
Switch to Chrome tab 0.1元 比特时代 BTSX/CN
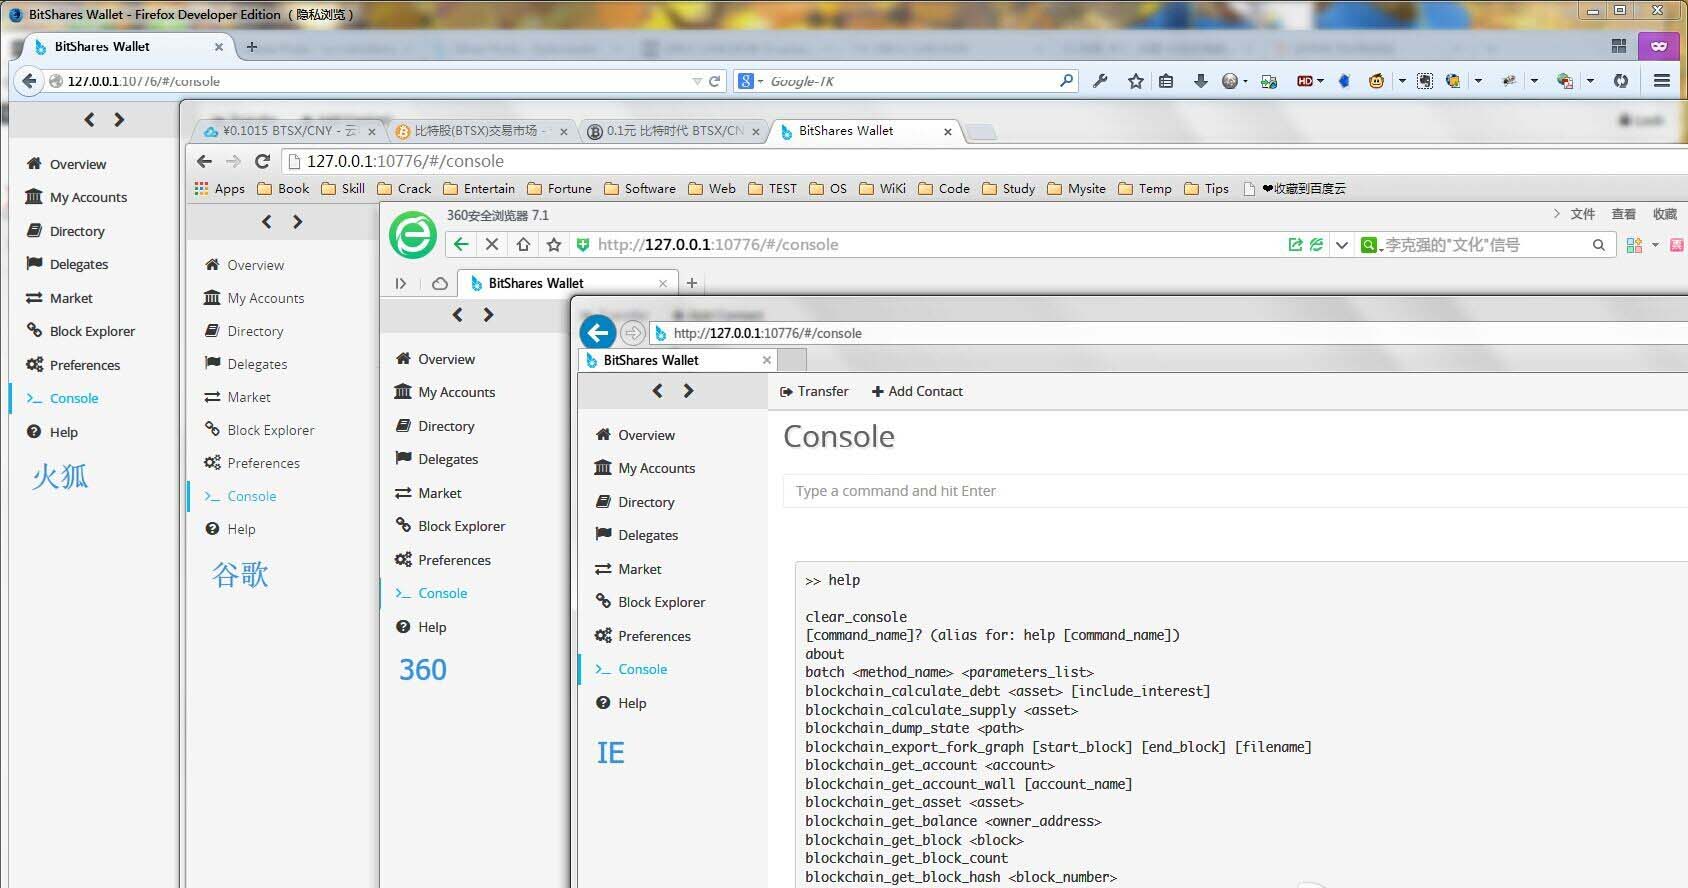(x=674, y=131)
